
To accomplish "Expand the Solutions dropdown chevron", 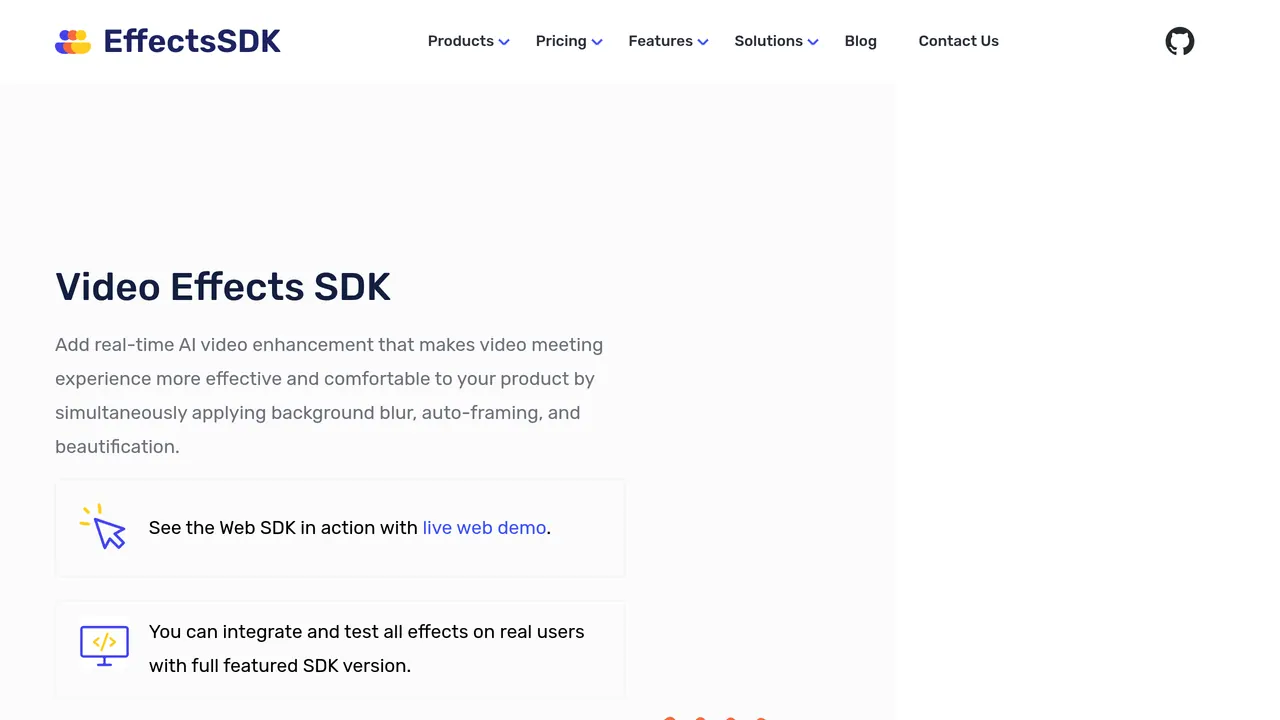I will [x=813, y=42].
